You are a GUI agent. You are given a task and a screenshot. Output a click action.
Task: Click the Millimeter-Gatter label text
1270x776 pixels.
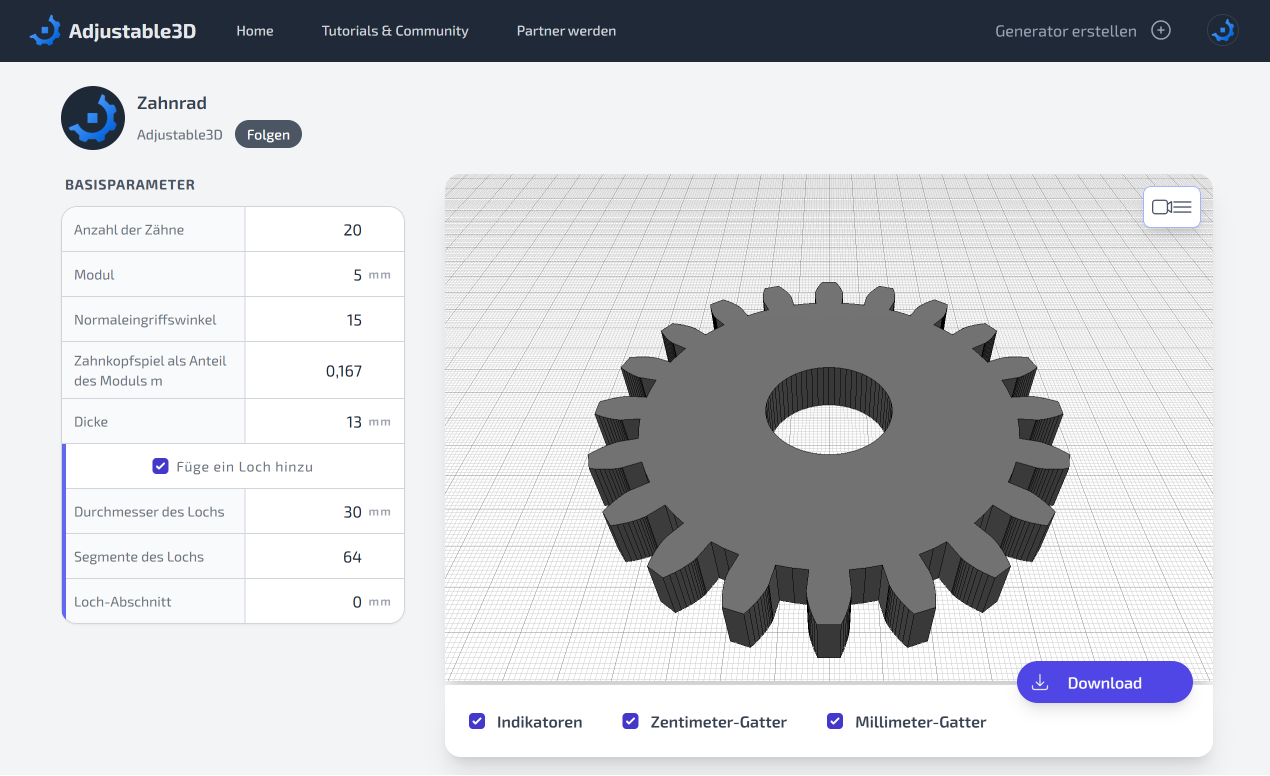coord(921,721)
